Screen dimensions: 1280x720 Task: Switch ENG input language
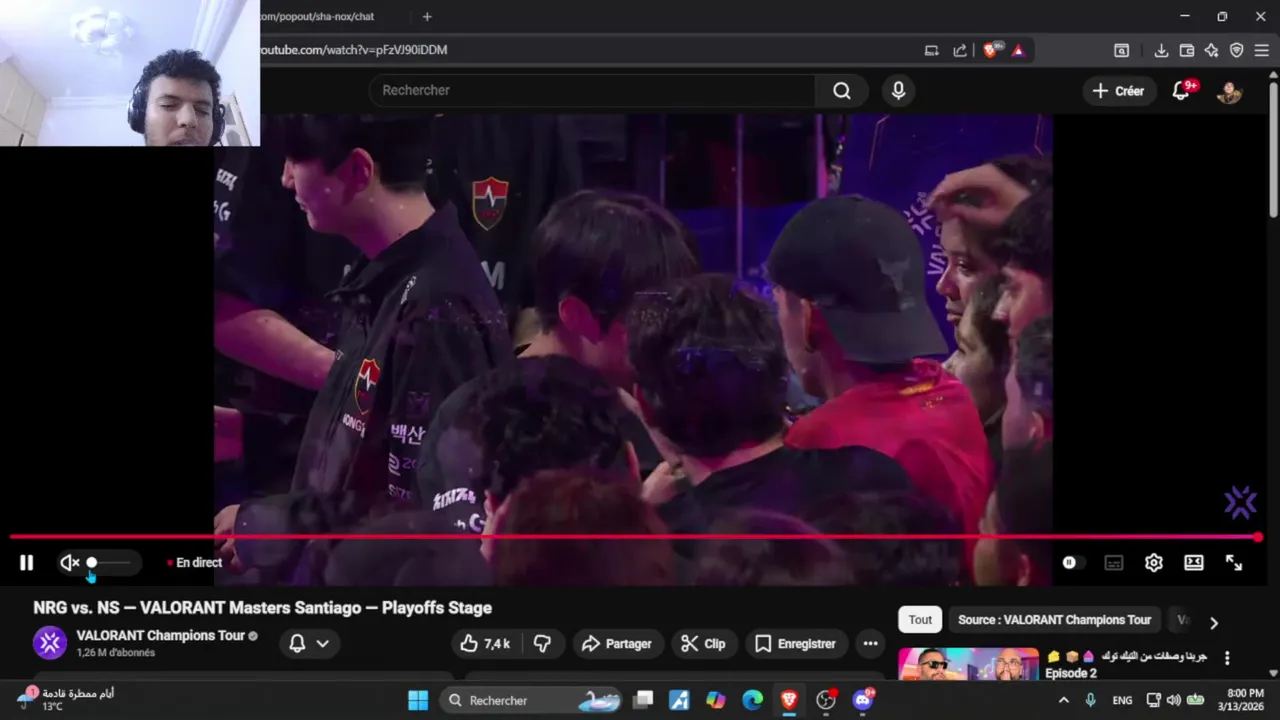1122,700
